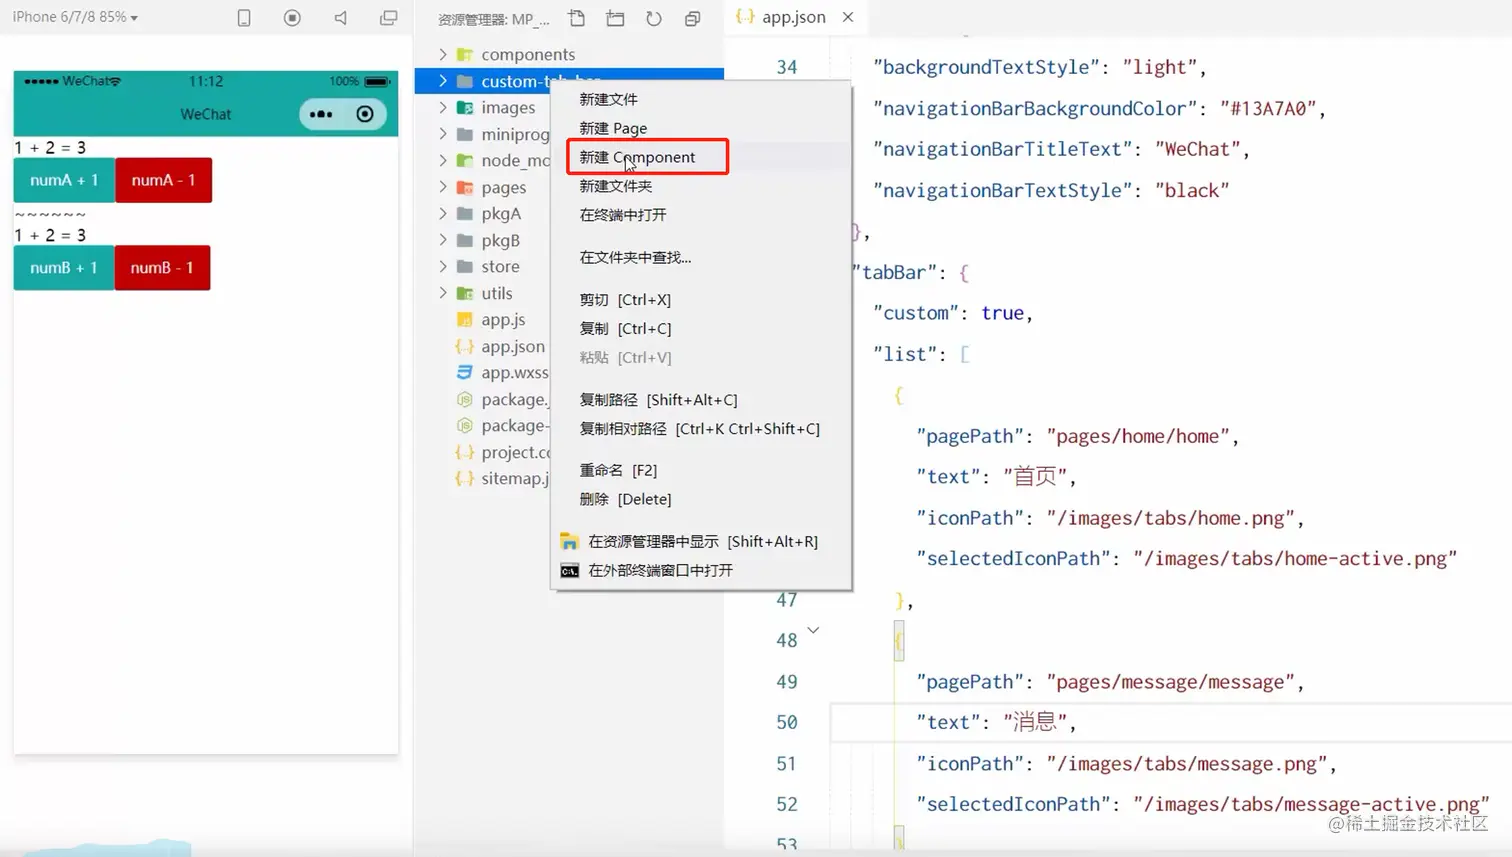This screenshot has width=1512, height=857.
Task: Choose 重命名 [F2] from the context menu
Action: point(701,470)
